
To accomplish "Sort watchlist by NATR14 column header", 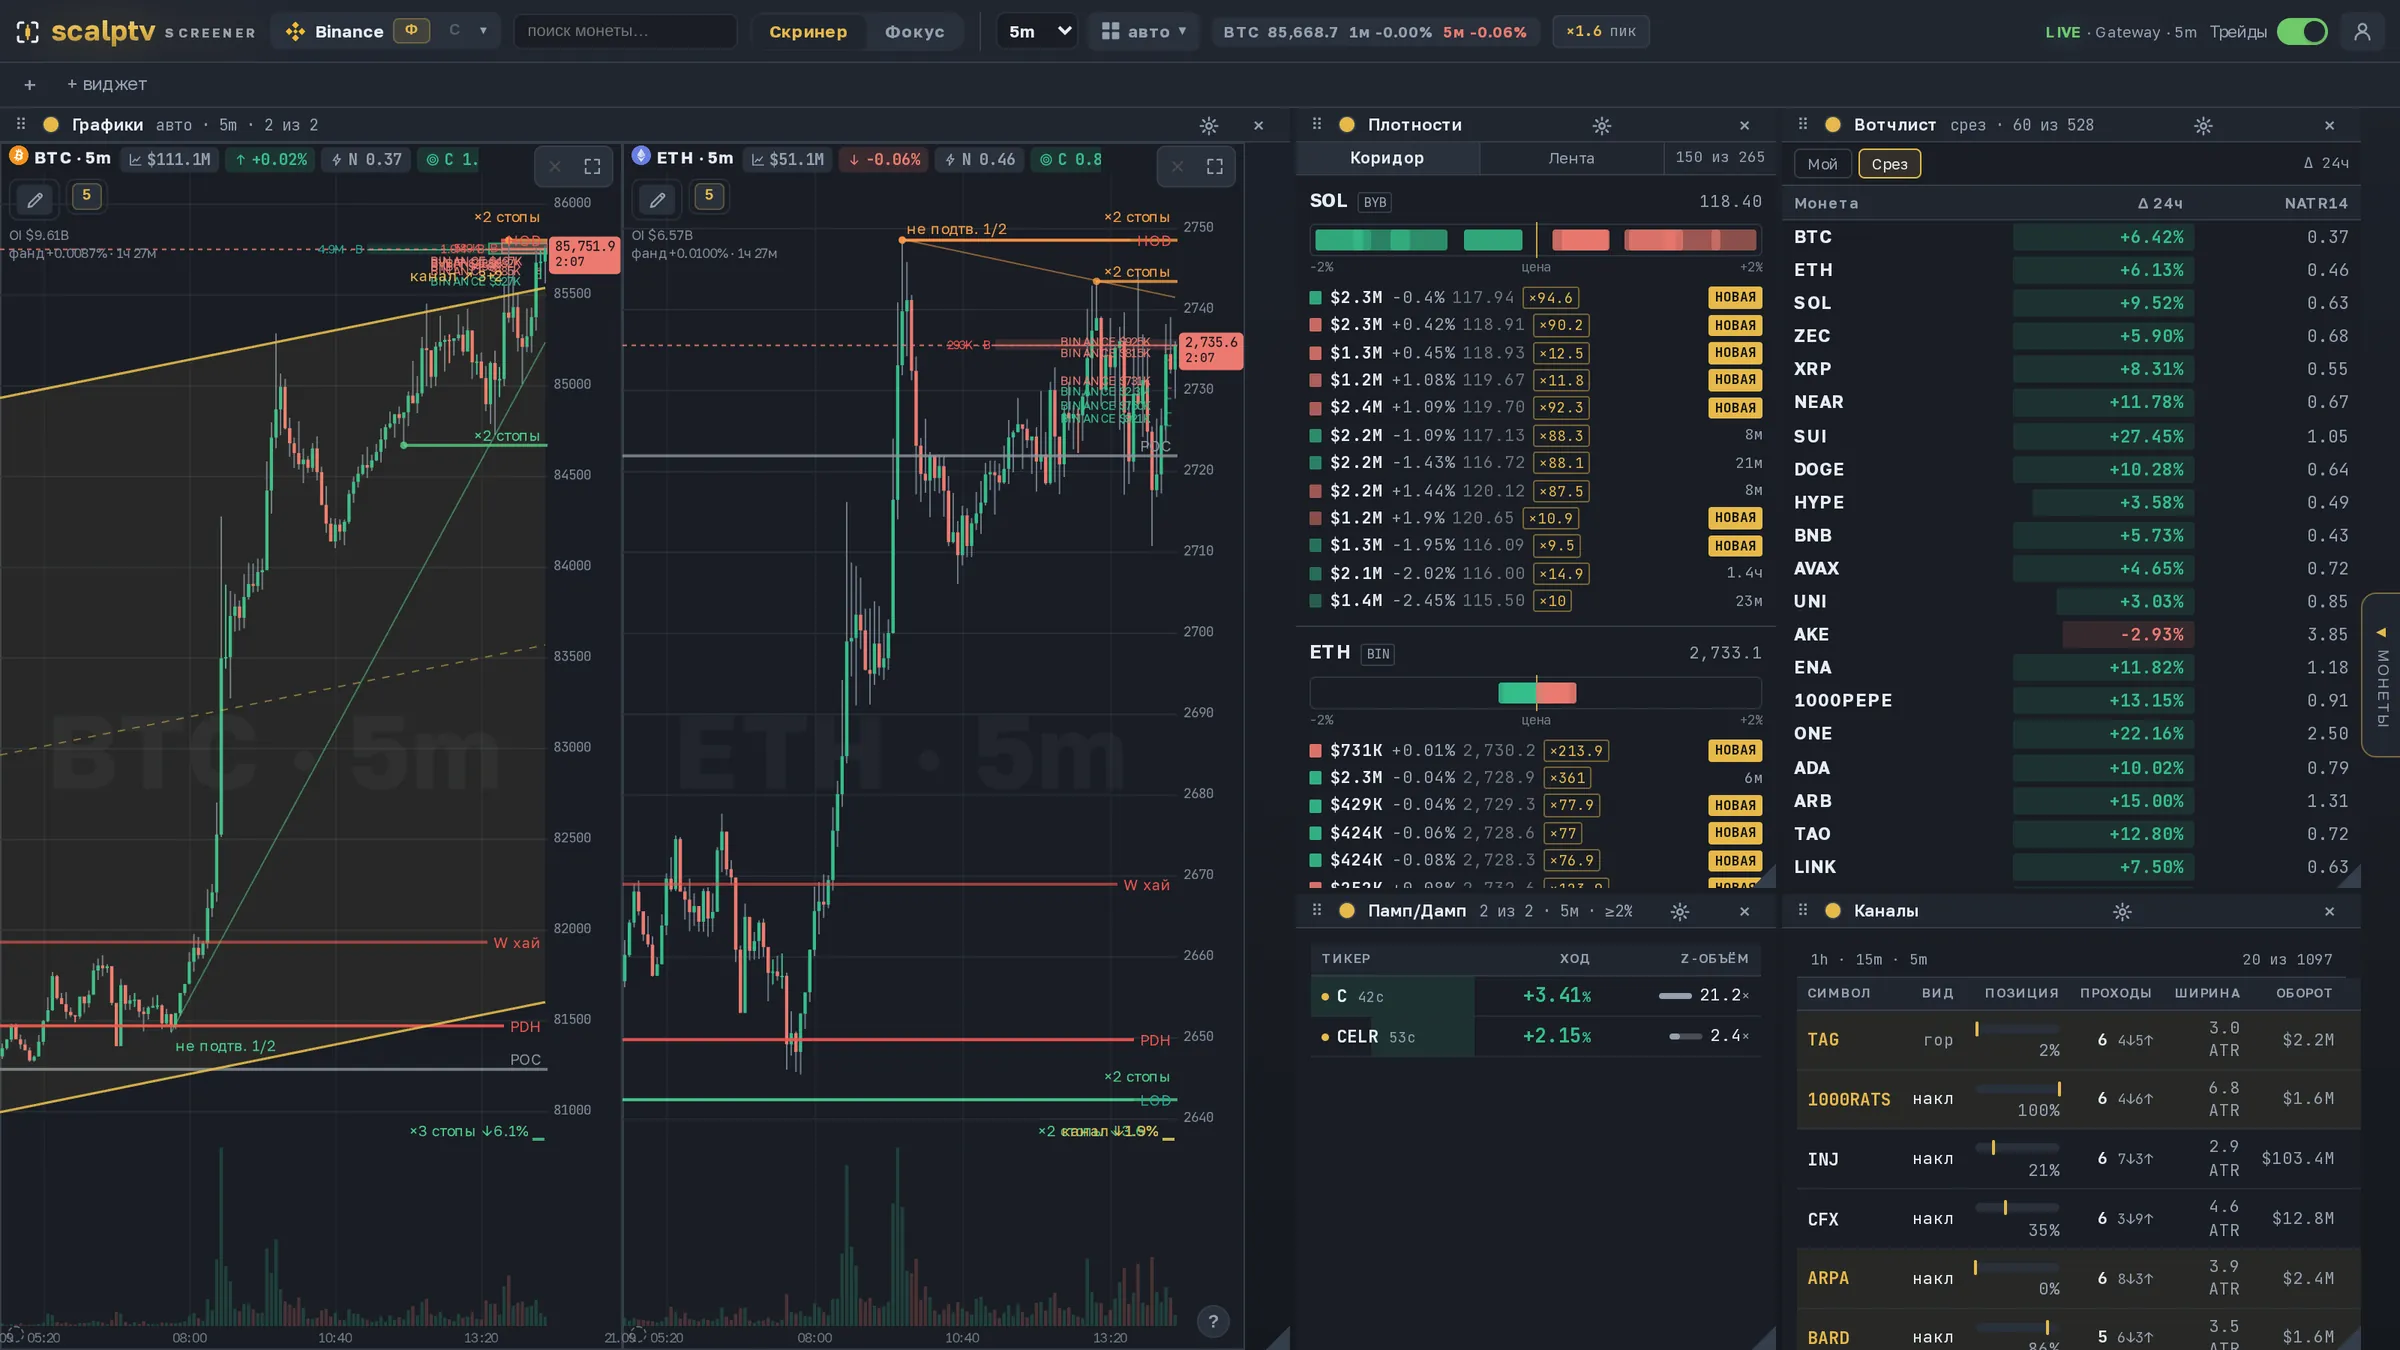I will pyautogui.click(x=2315, y=204).
